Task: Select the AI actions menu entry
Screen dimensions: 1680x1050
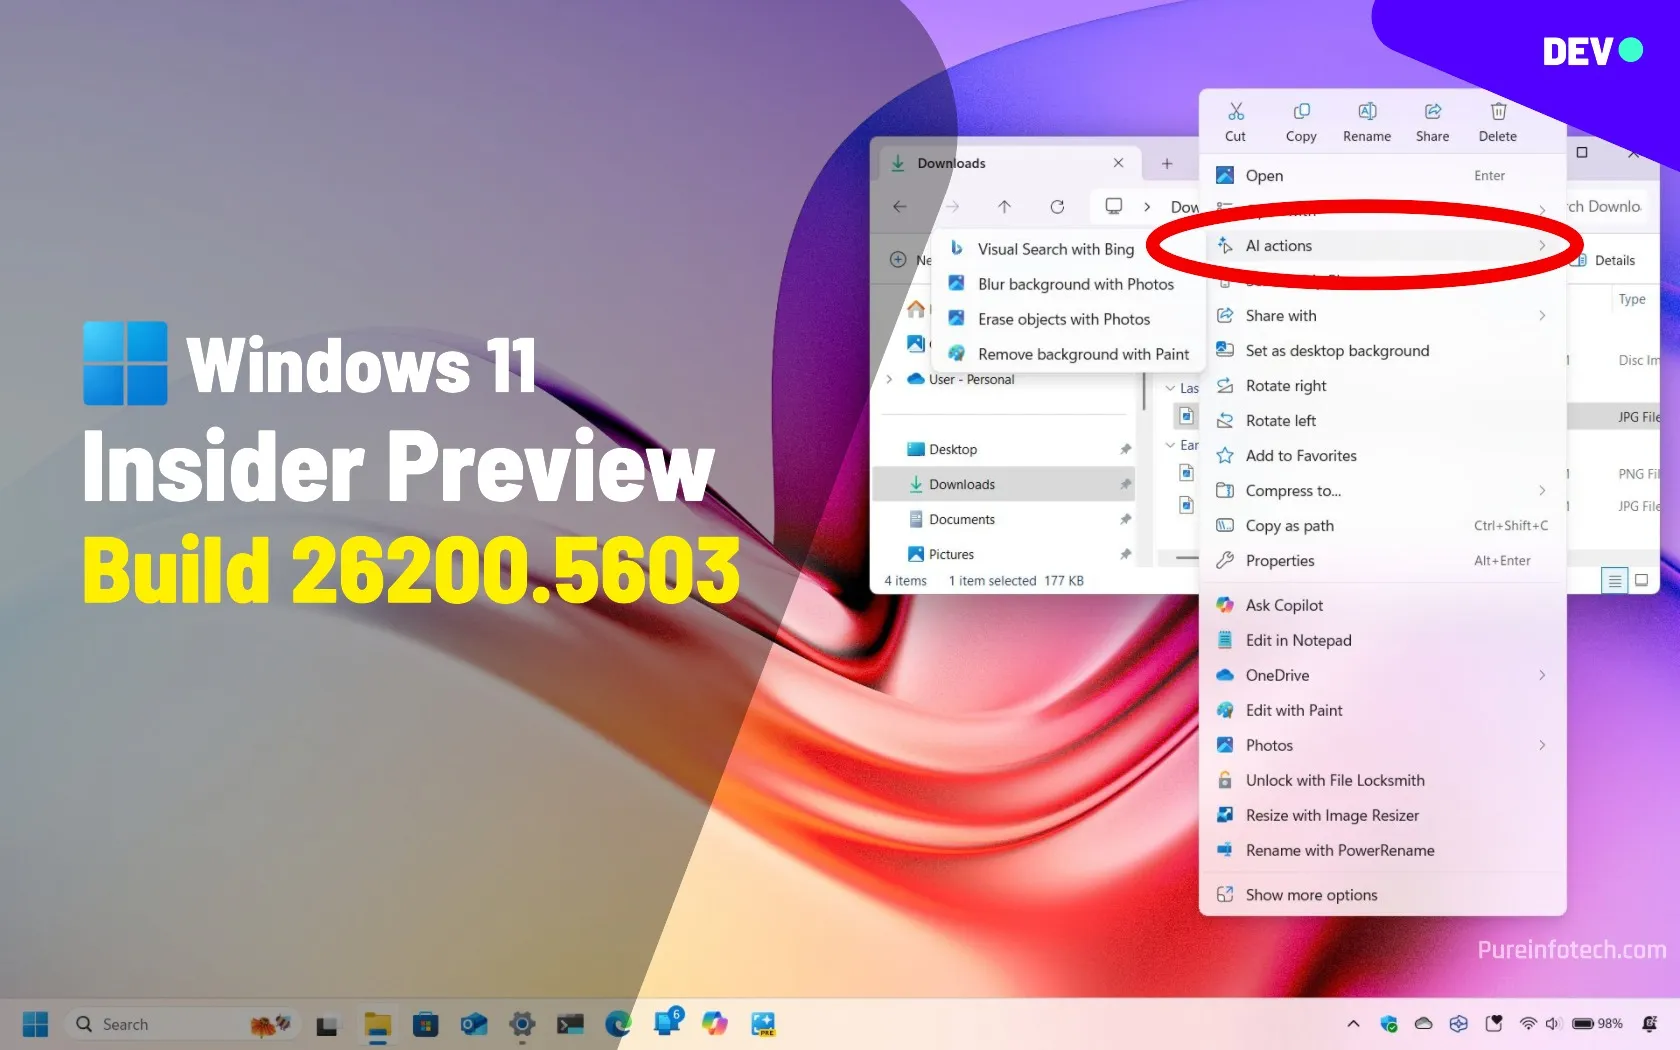Action: [x=1382, y=246]
